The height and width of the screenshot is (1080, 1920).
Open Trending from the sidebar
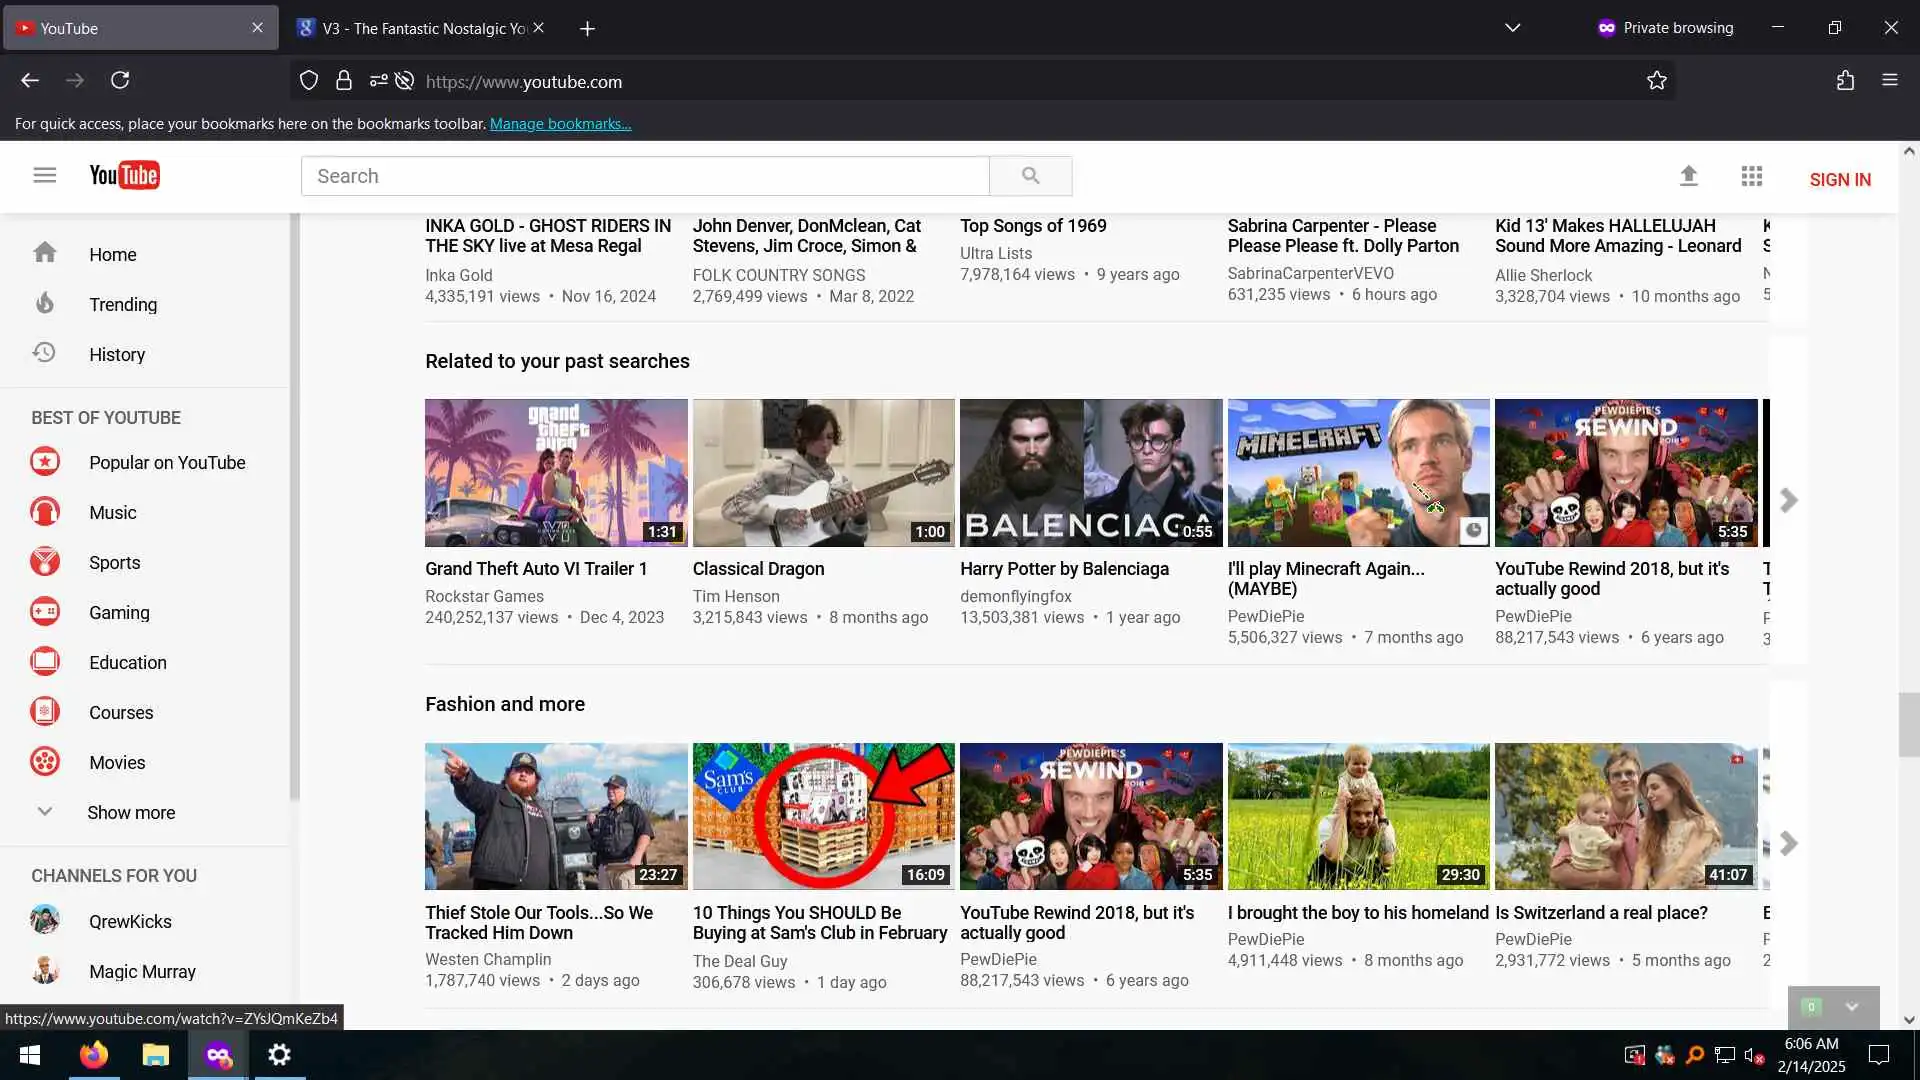click(122, 305)
